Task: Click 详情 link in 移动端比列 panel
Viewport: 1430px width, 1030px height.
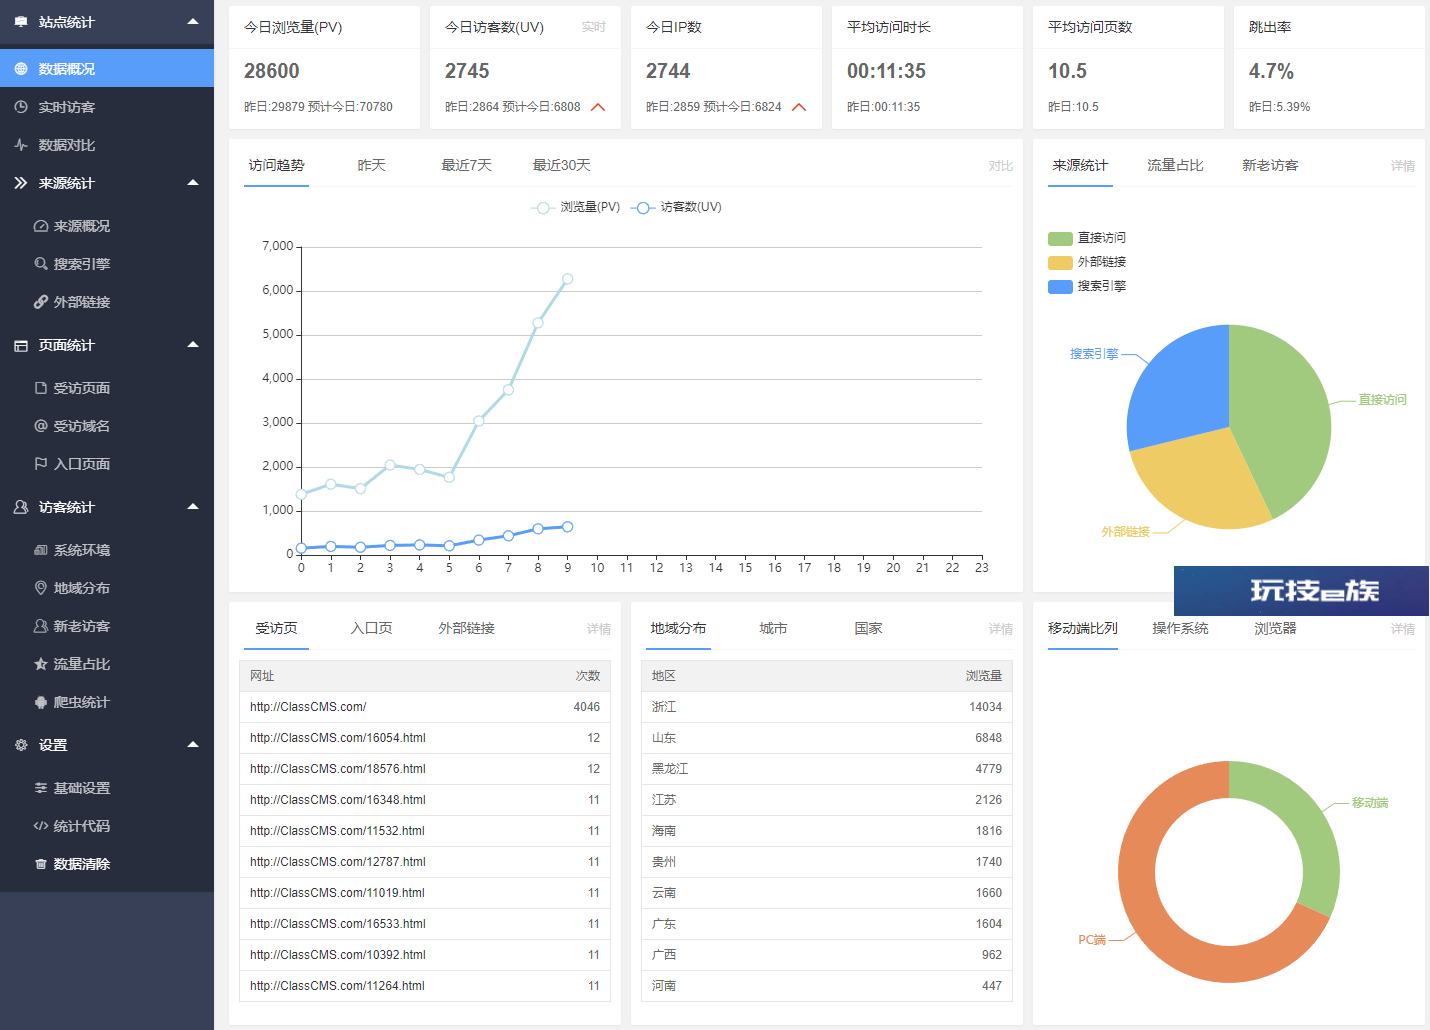Action: coord(1403,629)
